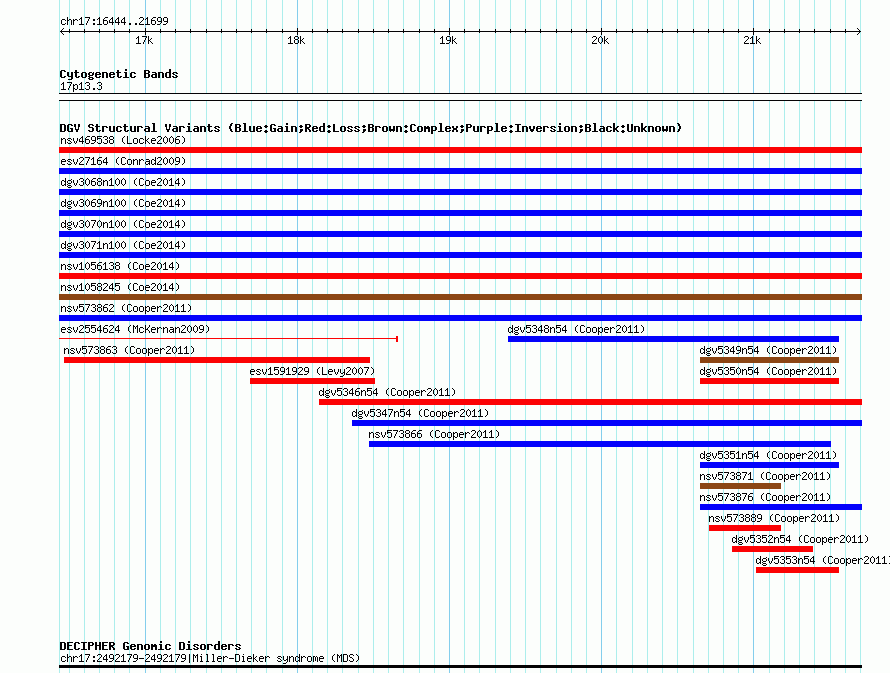
Task: Click the dgv5353n54 (Cooper2011) label
Action: click(822, 560)
